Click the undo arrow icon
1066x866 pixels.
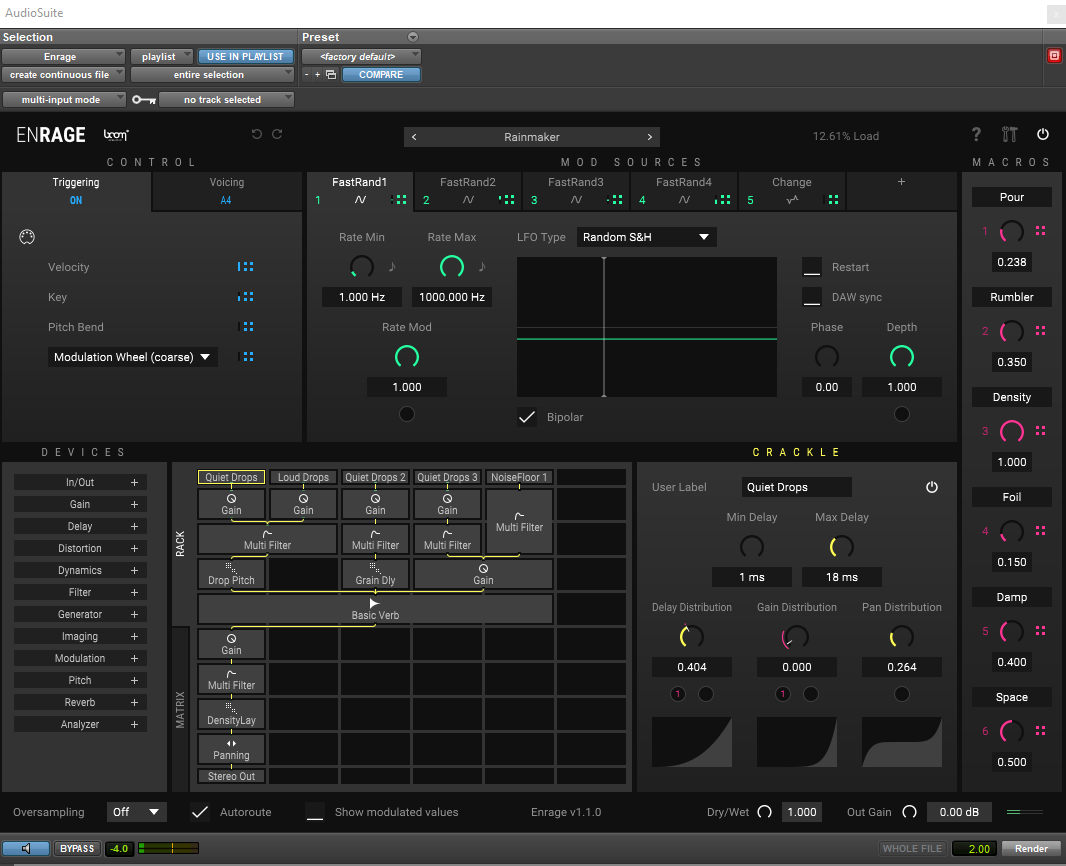click(x=257, y=135)
